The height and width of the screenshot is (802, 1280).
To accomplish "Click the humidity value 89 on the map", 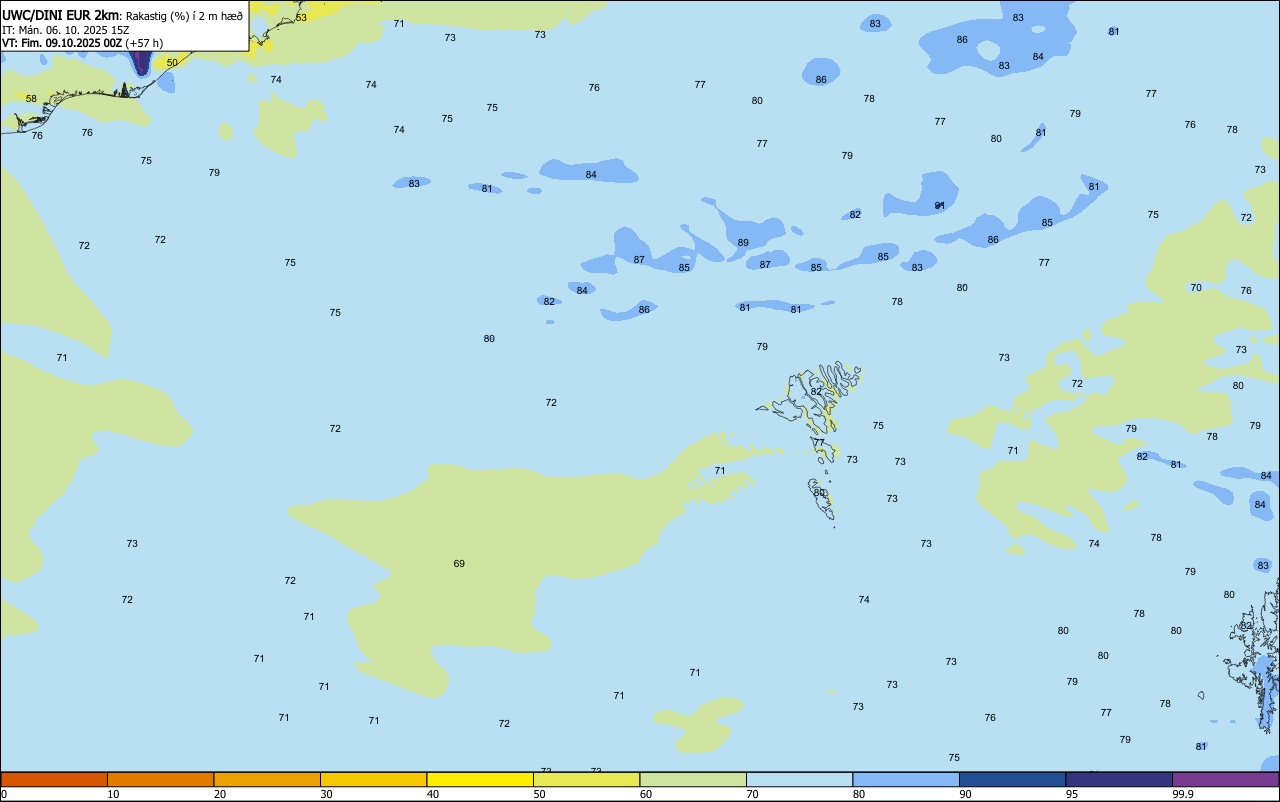I will [x=743, y=243].
